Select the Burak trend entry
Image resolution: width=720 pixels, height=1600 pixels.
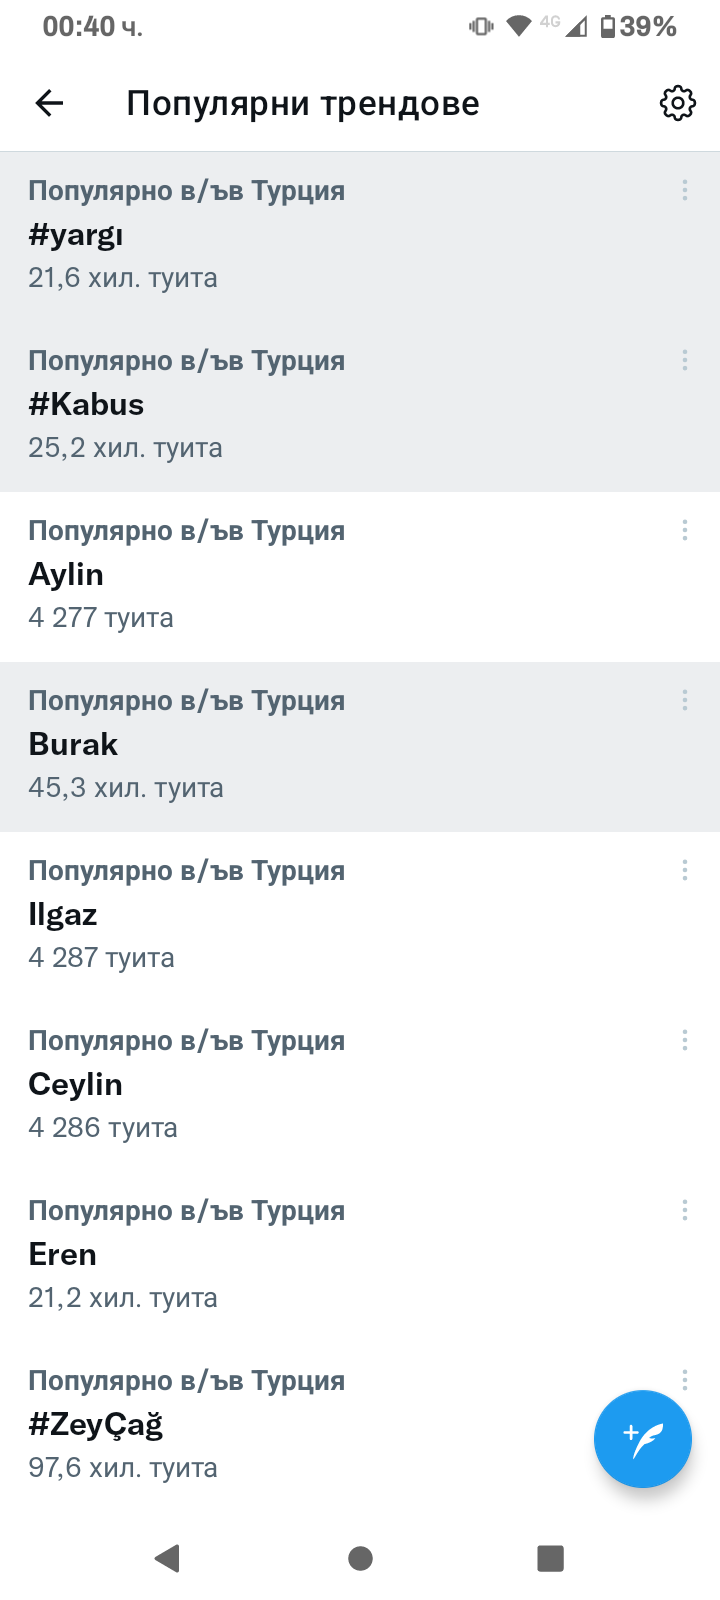pyautogui.click(x=300, y=746)
